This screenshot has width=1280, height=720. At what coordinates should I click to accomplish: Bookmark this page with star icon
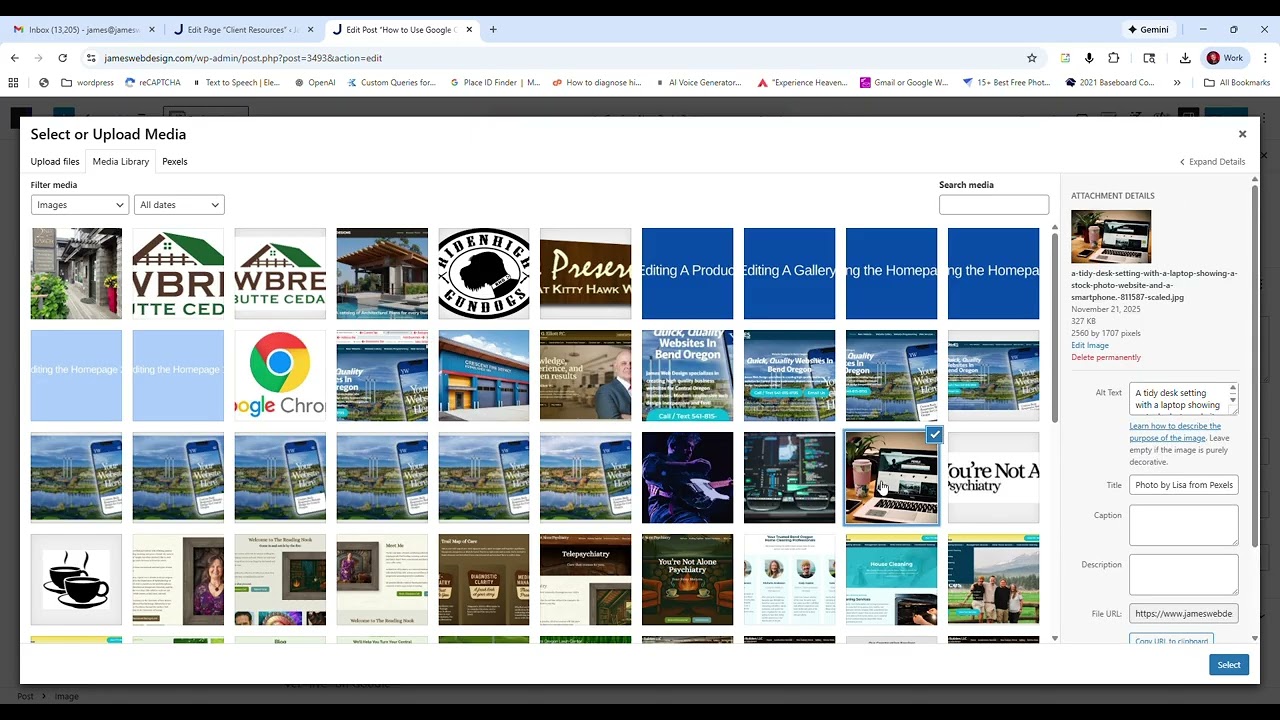[1032, 58]
